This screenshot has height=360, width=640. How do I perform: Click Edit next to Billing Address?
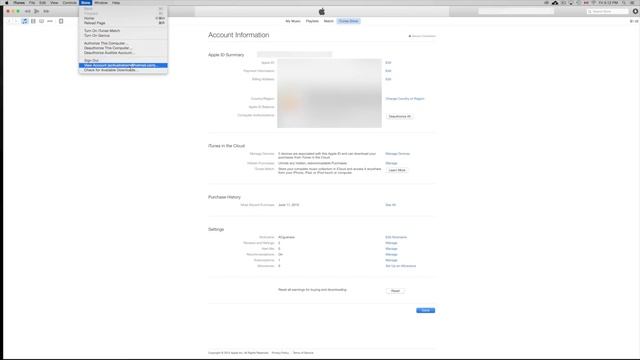click(x=388, y=79)
